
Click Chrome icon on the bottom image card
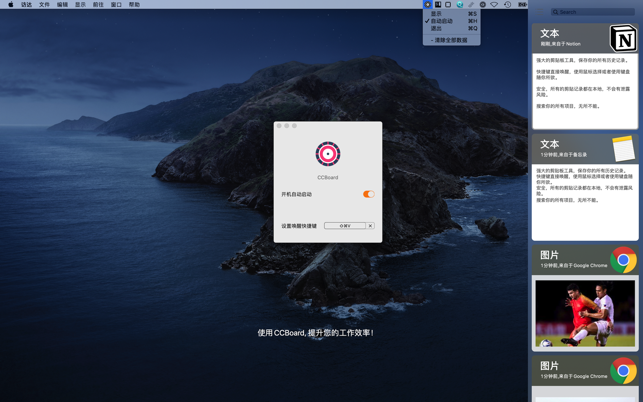pyautogui.click(x=623, y=370)
